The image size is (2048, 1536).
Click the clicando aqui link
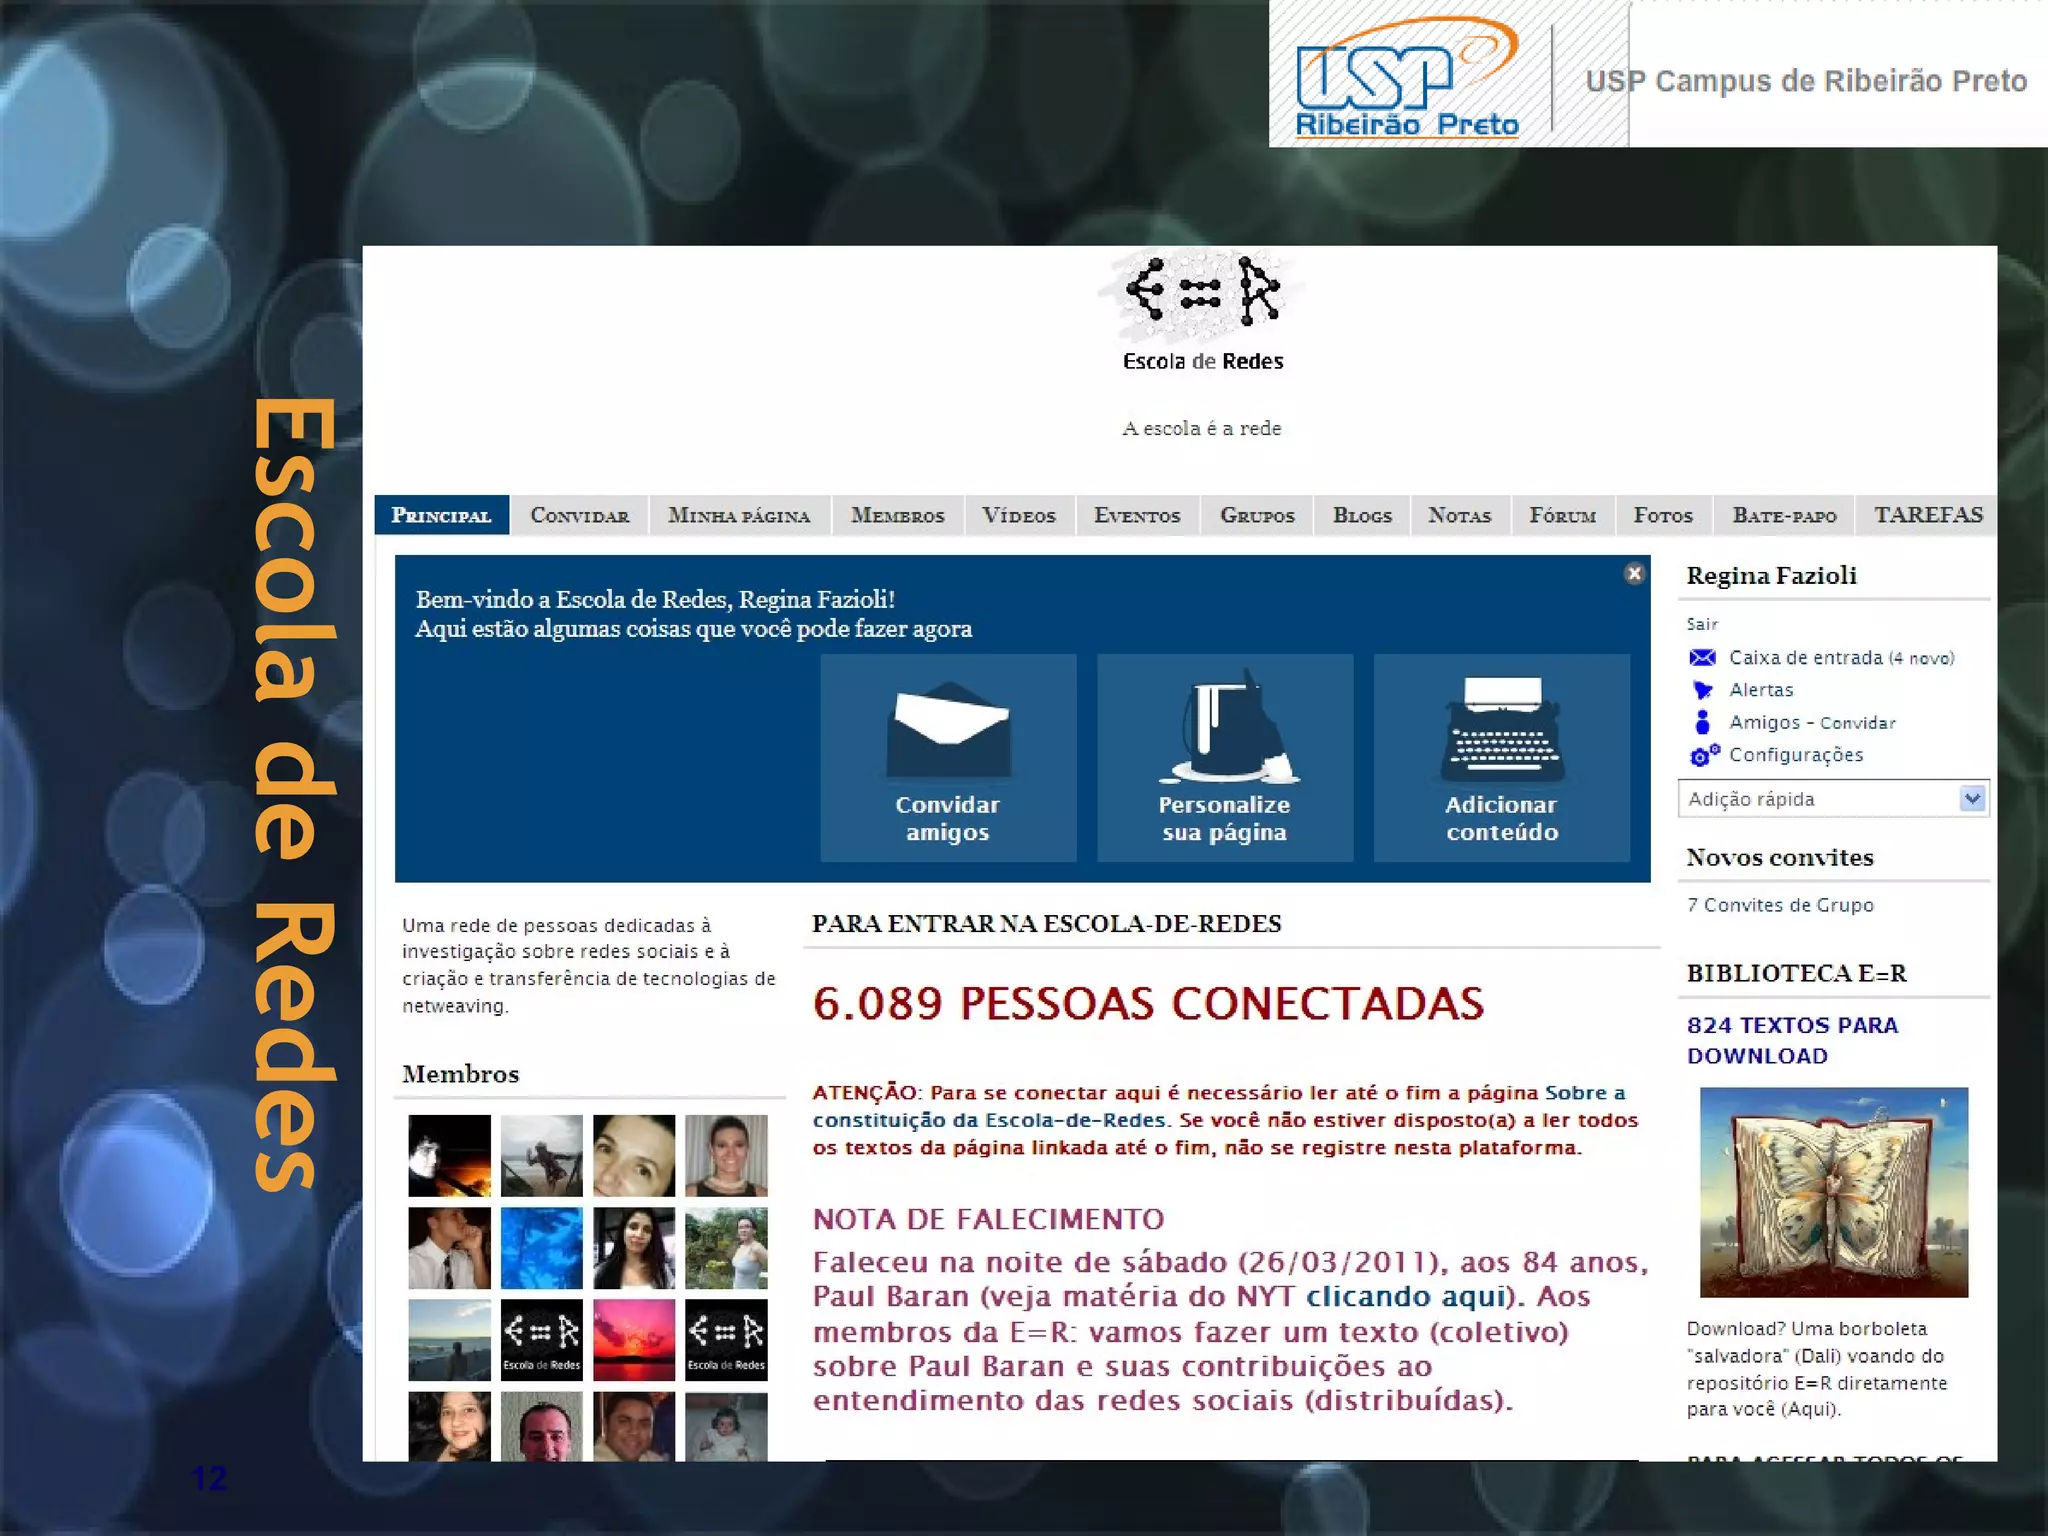click(1407, 1297)
